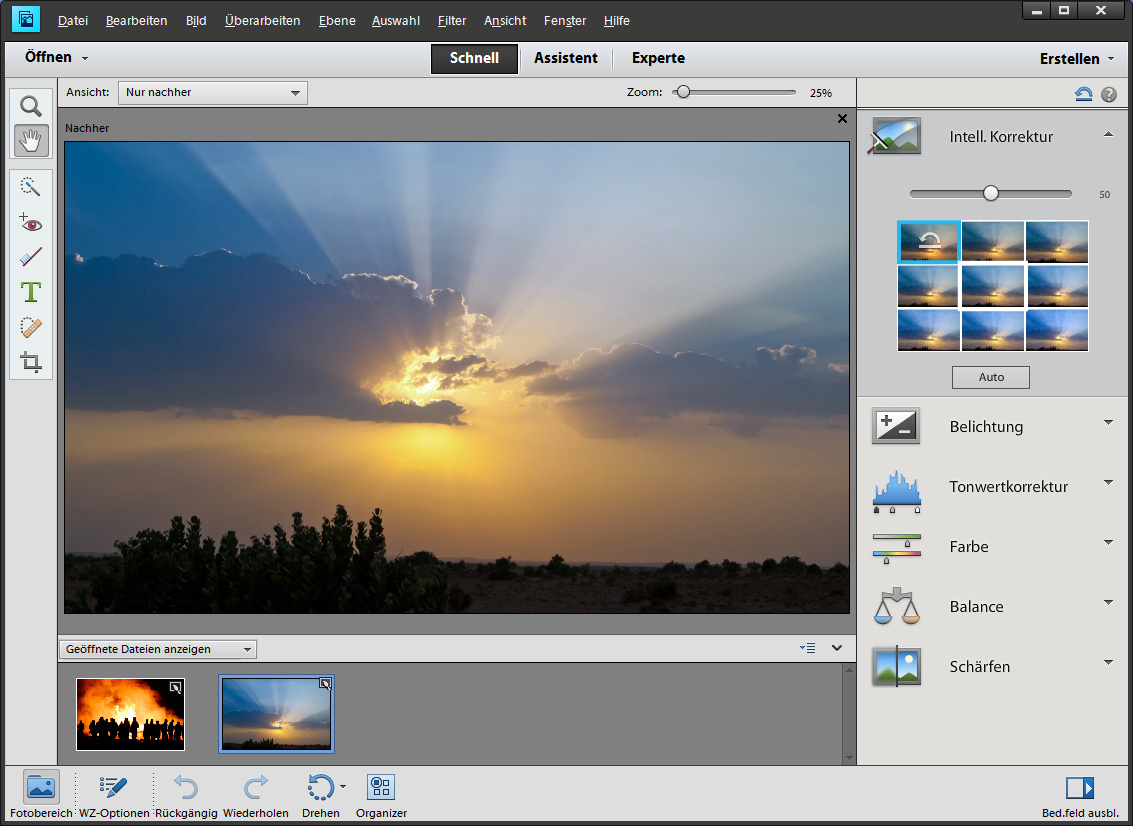Toggle the Fotobereich photo bin
Screen dimensions: 1133x826
41,795
